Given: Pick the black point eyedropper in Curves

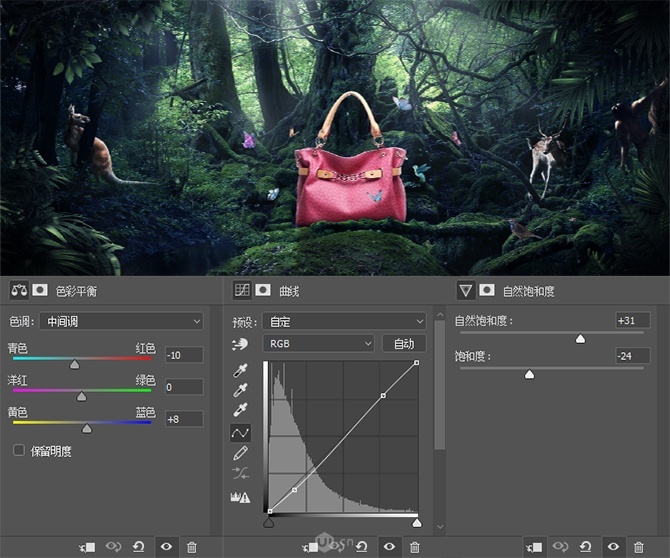Looking at the screenshot, I should click(240, 370).
